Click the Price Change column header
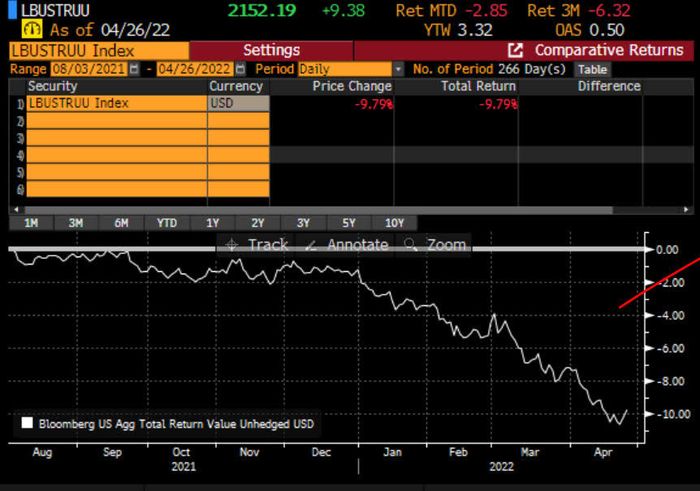 (x=352, y=86)
